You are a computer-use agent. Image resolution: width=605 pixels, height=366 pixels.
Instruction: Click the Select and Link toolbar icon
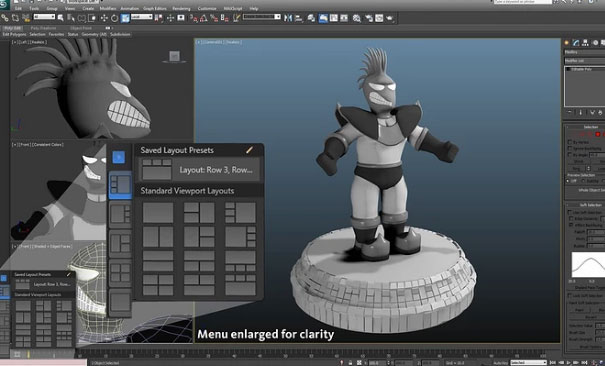click(x=5, y=18)
